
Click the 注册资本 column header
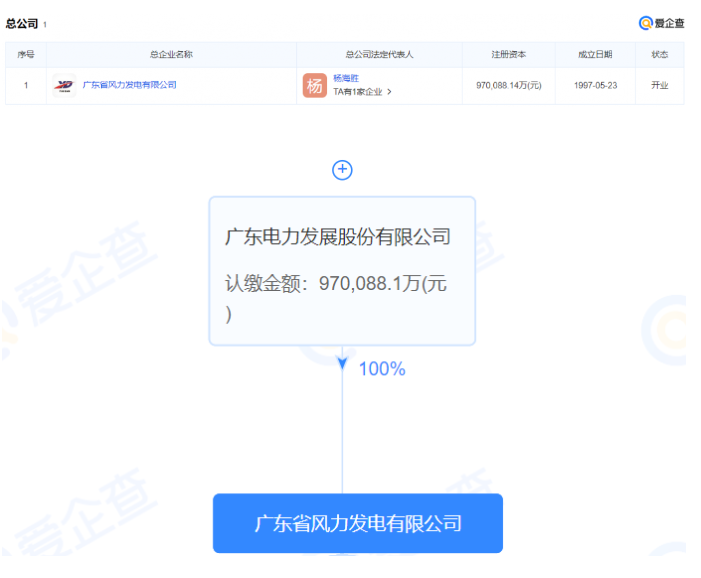coord(508,54)
